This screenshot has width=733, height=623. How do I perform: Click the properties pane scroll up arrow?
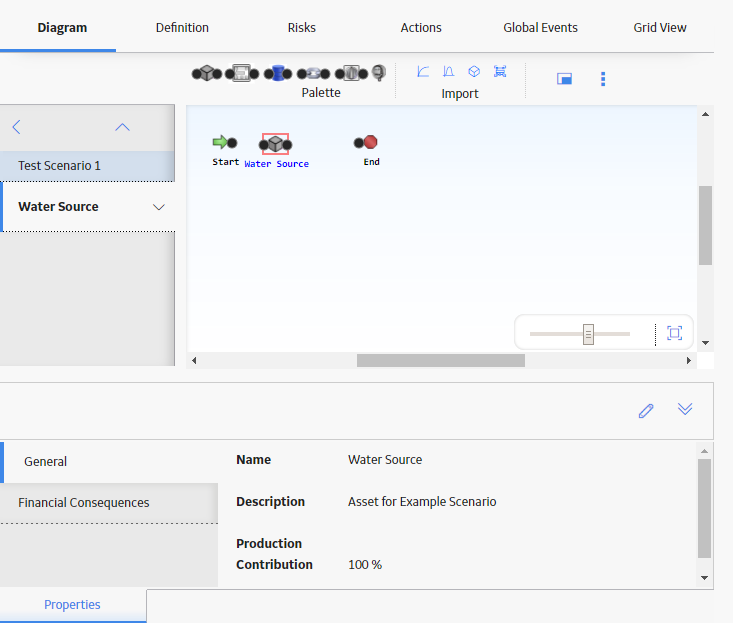point(704,451)
